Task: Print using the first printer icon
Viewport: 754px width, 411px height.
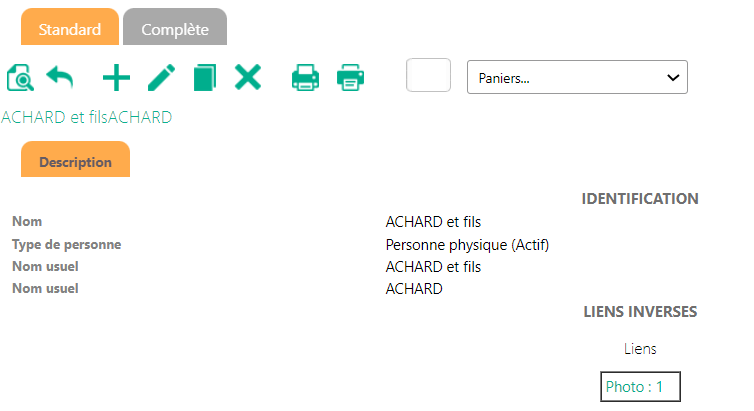Action: (305, 77)
